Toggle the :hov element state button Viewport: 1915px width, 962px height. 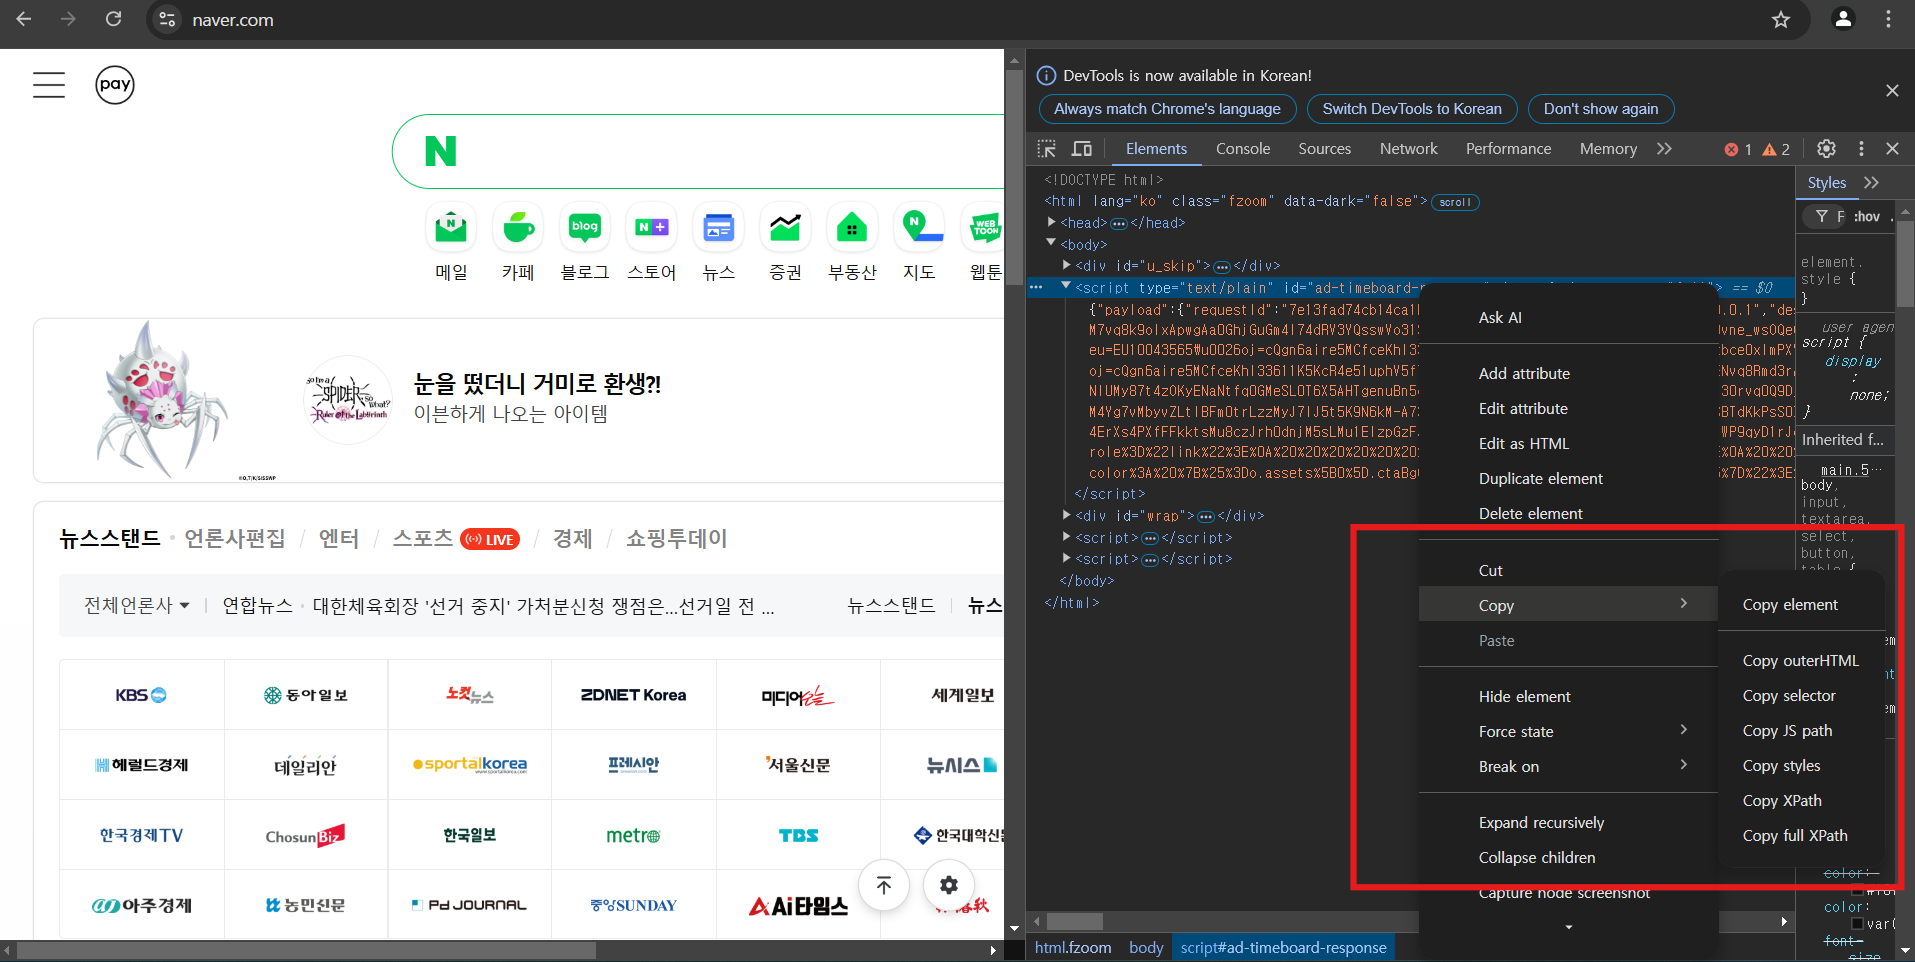[1866, 217]
